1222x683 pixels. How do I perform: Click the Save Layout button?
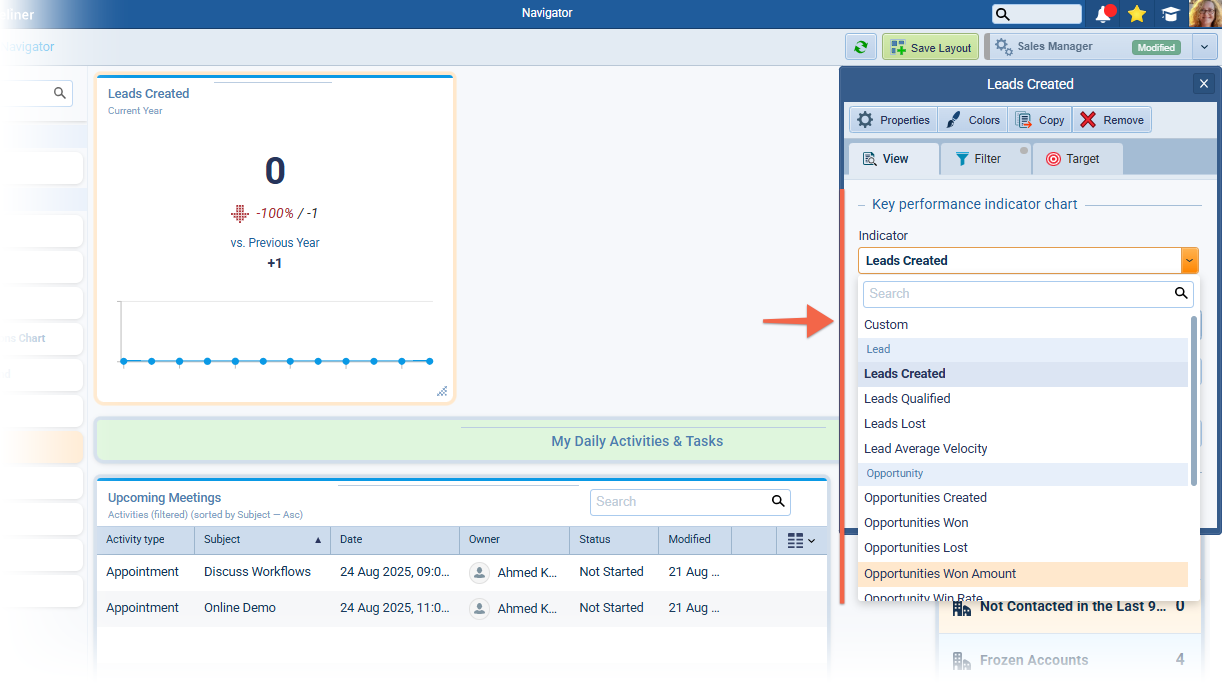coord(930,47)
